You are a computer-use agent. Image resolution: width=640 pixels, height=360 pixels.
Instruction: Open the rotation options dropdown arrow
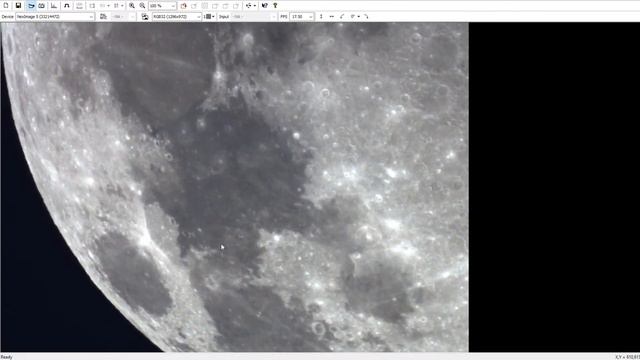point(358,17)
